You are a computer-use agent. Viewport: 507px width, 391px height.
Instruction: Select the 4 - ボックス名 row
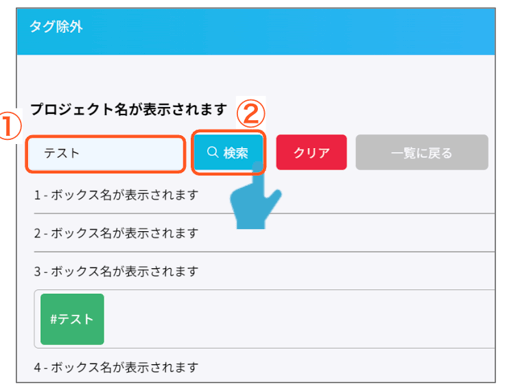pyautogui.click(x=264, y=367)
